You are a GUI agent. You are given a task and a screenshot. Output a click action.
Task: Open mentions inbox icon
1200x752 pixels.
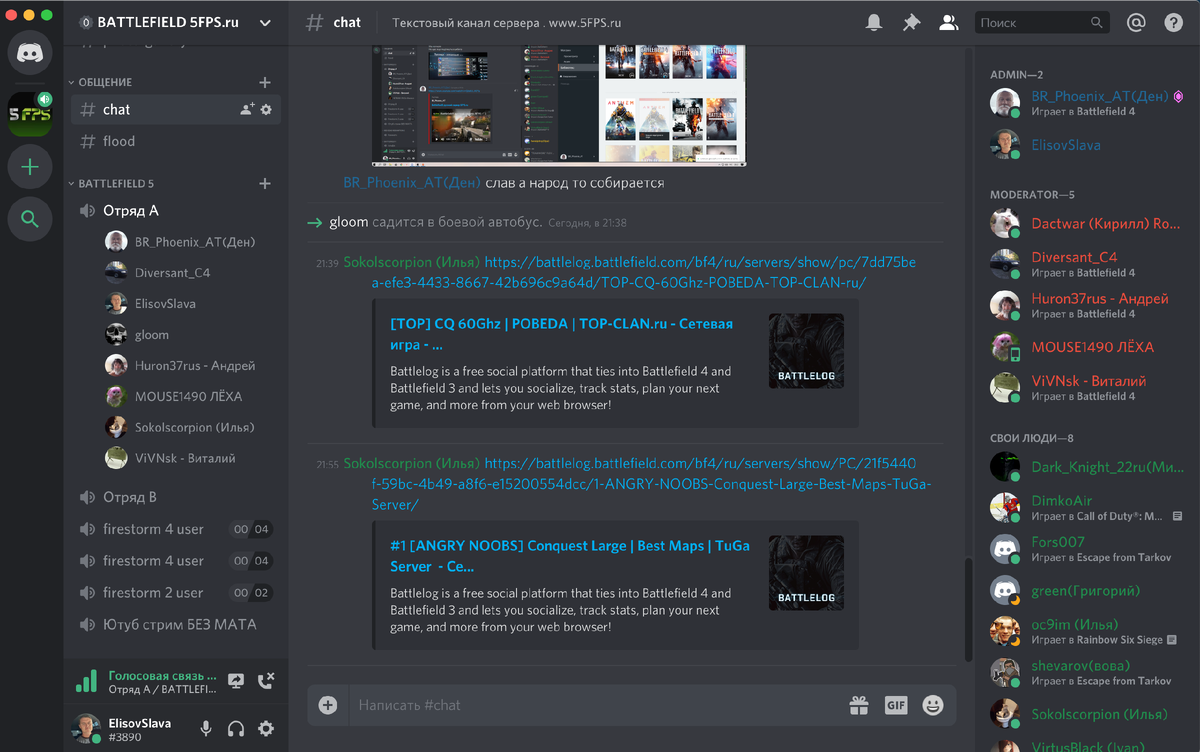tap(1136, 22)
